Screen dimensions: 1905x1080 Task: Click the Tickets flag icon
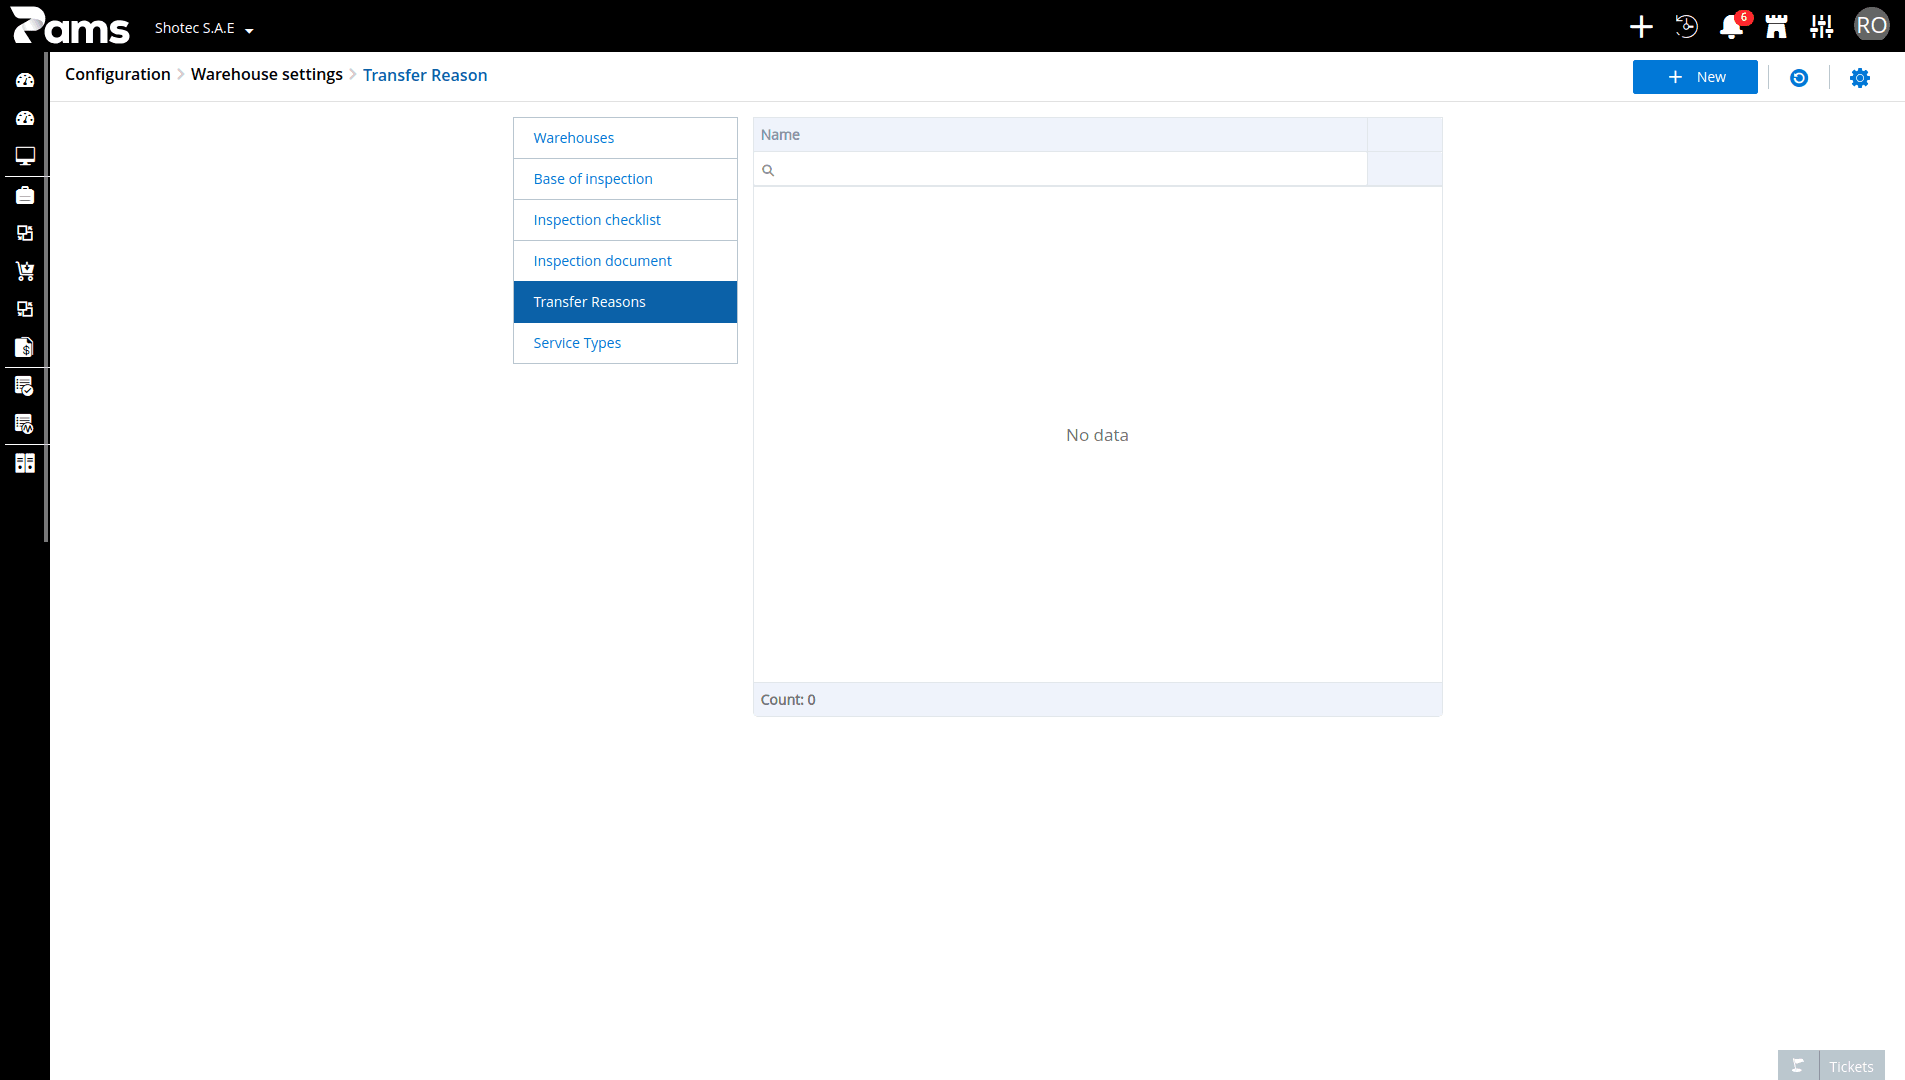pyautogui.click(x=1798, y=1066)
